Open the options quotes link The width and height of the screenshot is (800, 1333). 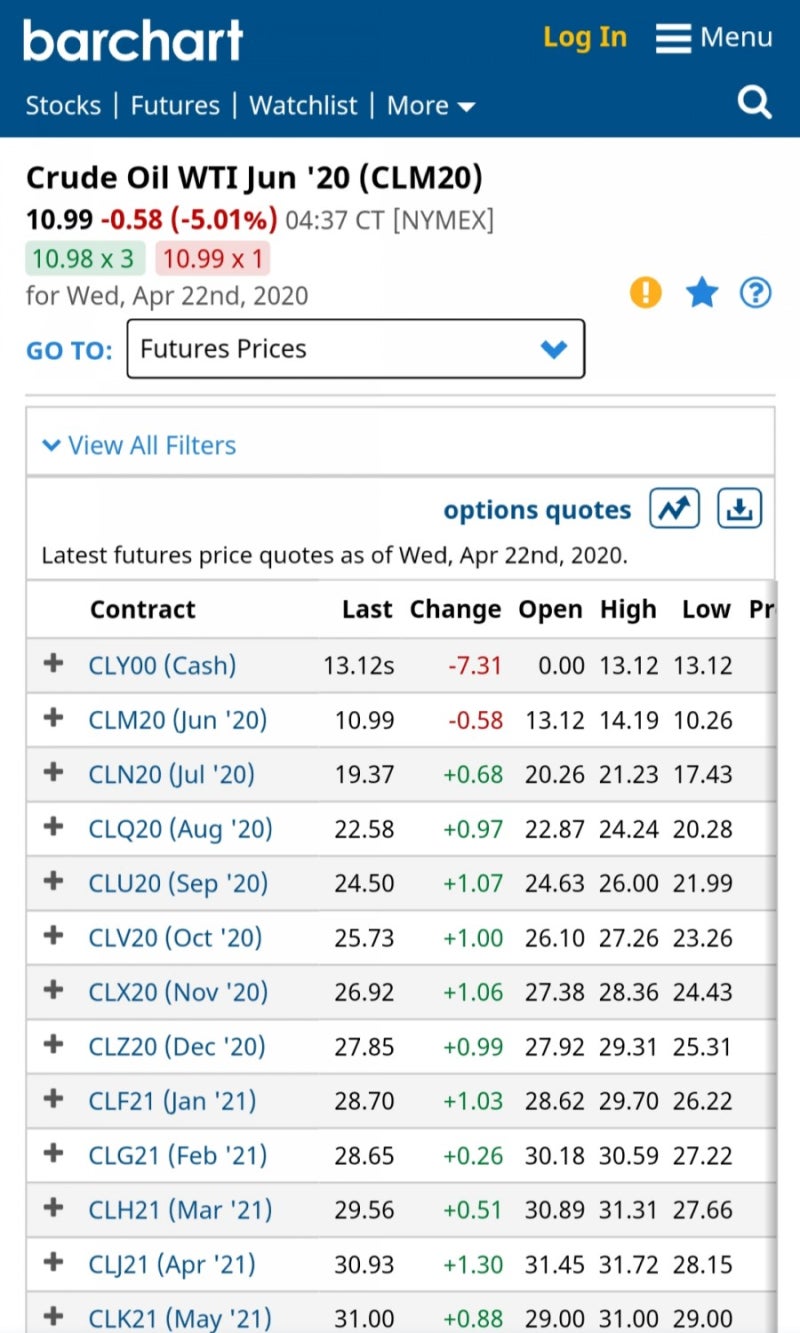537,510
